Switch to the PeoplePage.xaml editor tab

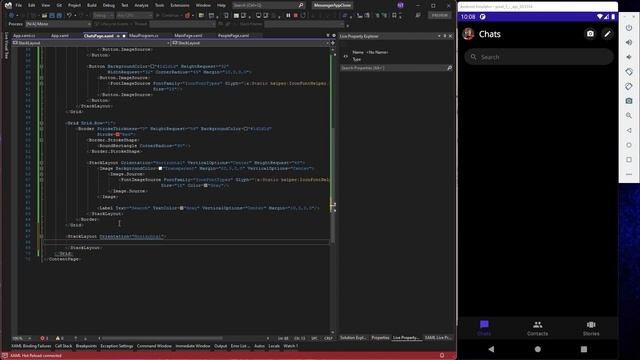coord(233,36)
